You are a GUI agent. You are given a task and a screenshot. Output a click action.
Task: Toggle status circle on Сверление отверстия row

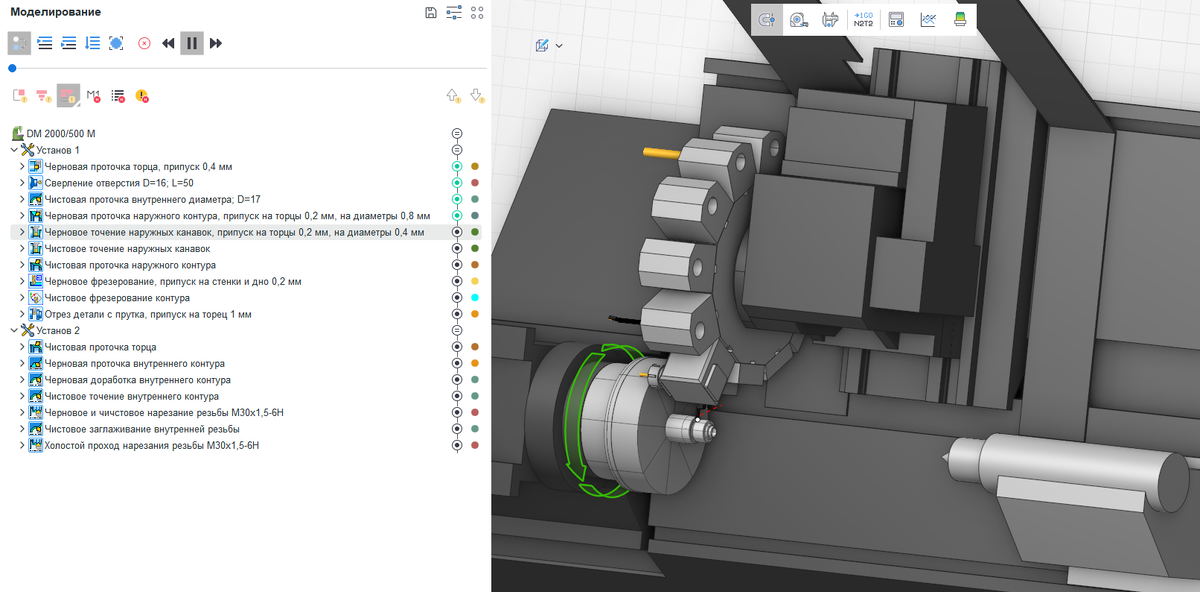pyautogui.click(x=457, y=183)
